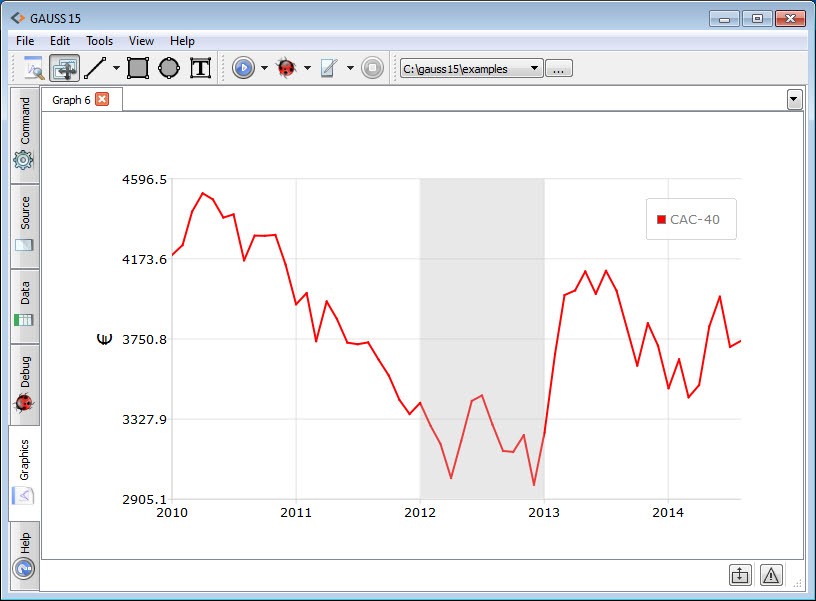Open the graph tab list dropdown
Image resolution: width=816 pixels, height=601 pixels.
tap(795, 99)
